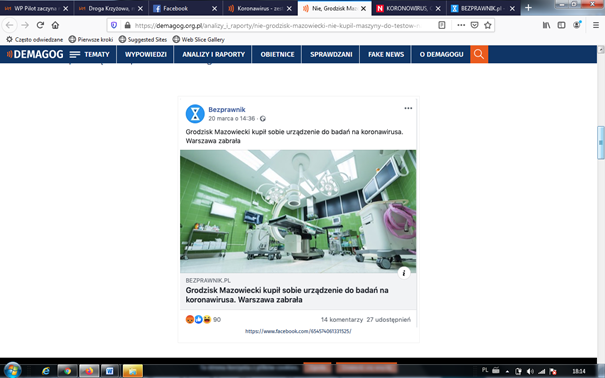Save page to Pocket icon

(x=474, y=25)
